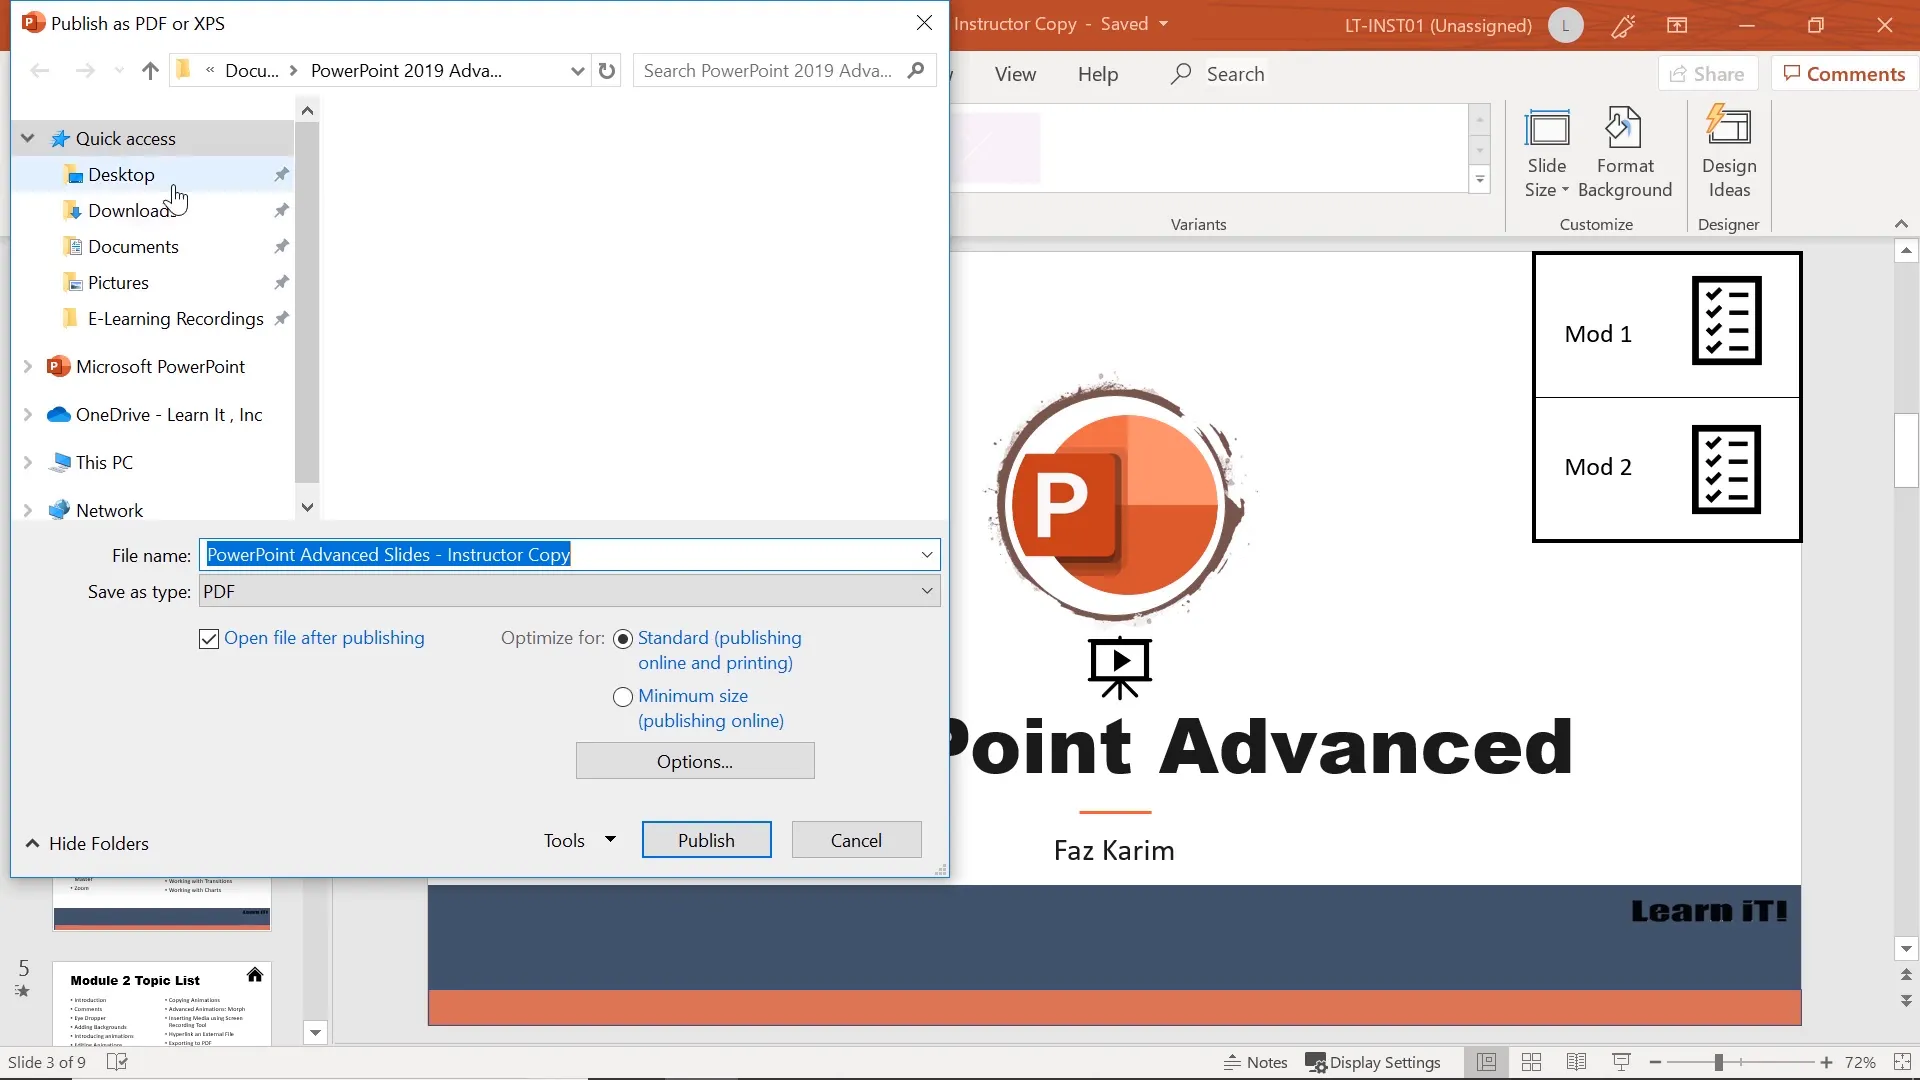Viewport: 1920px width, 1080px height.
Task: Open the address bar path history dropdown
Action: 577,71
